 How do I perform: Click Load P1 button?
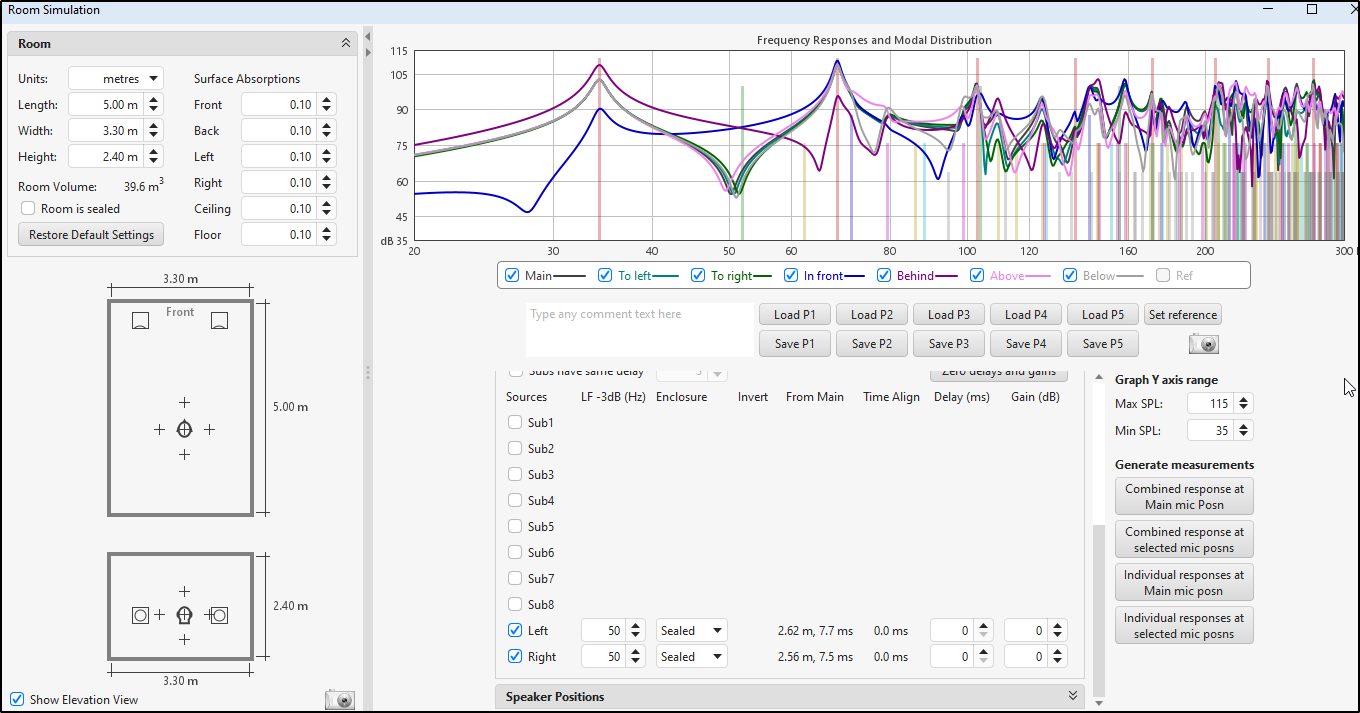(795, 315)
